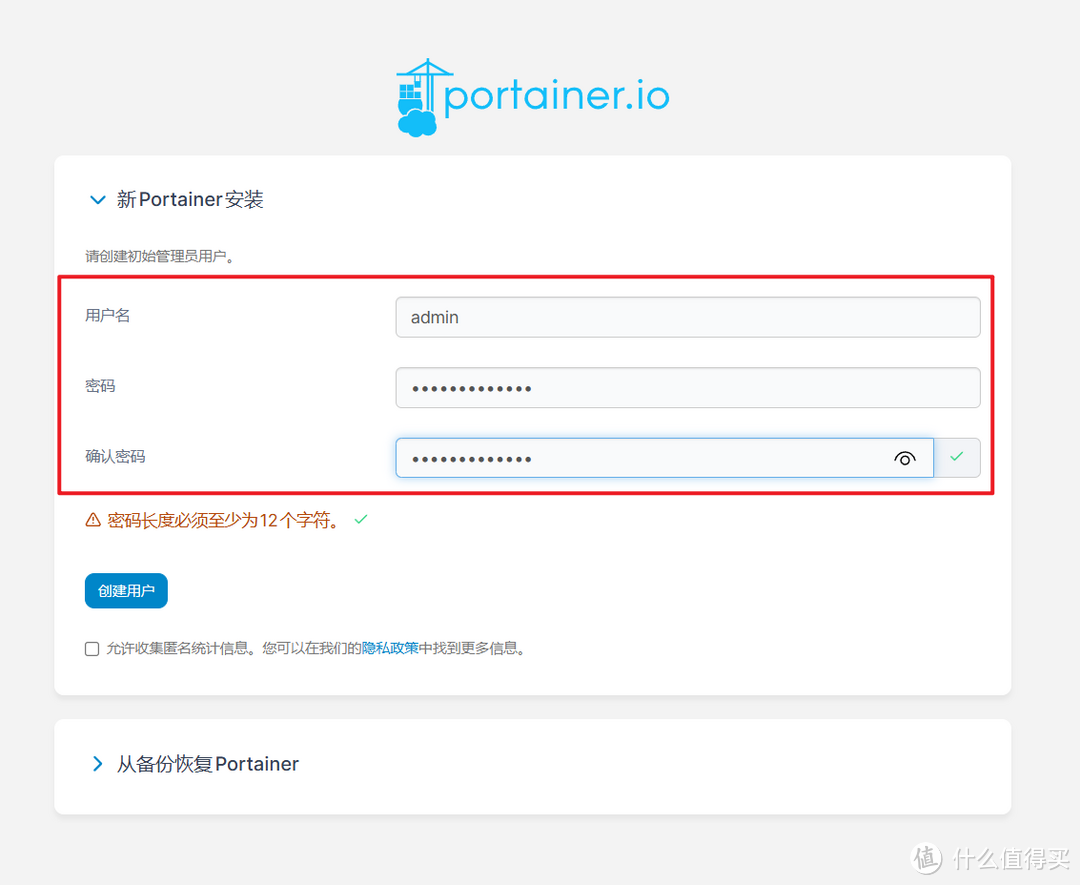Screen dimensions: 1080x885
Task: Click the green check after the password length warning
Action: [360, 519]
